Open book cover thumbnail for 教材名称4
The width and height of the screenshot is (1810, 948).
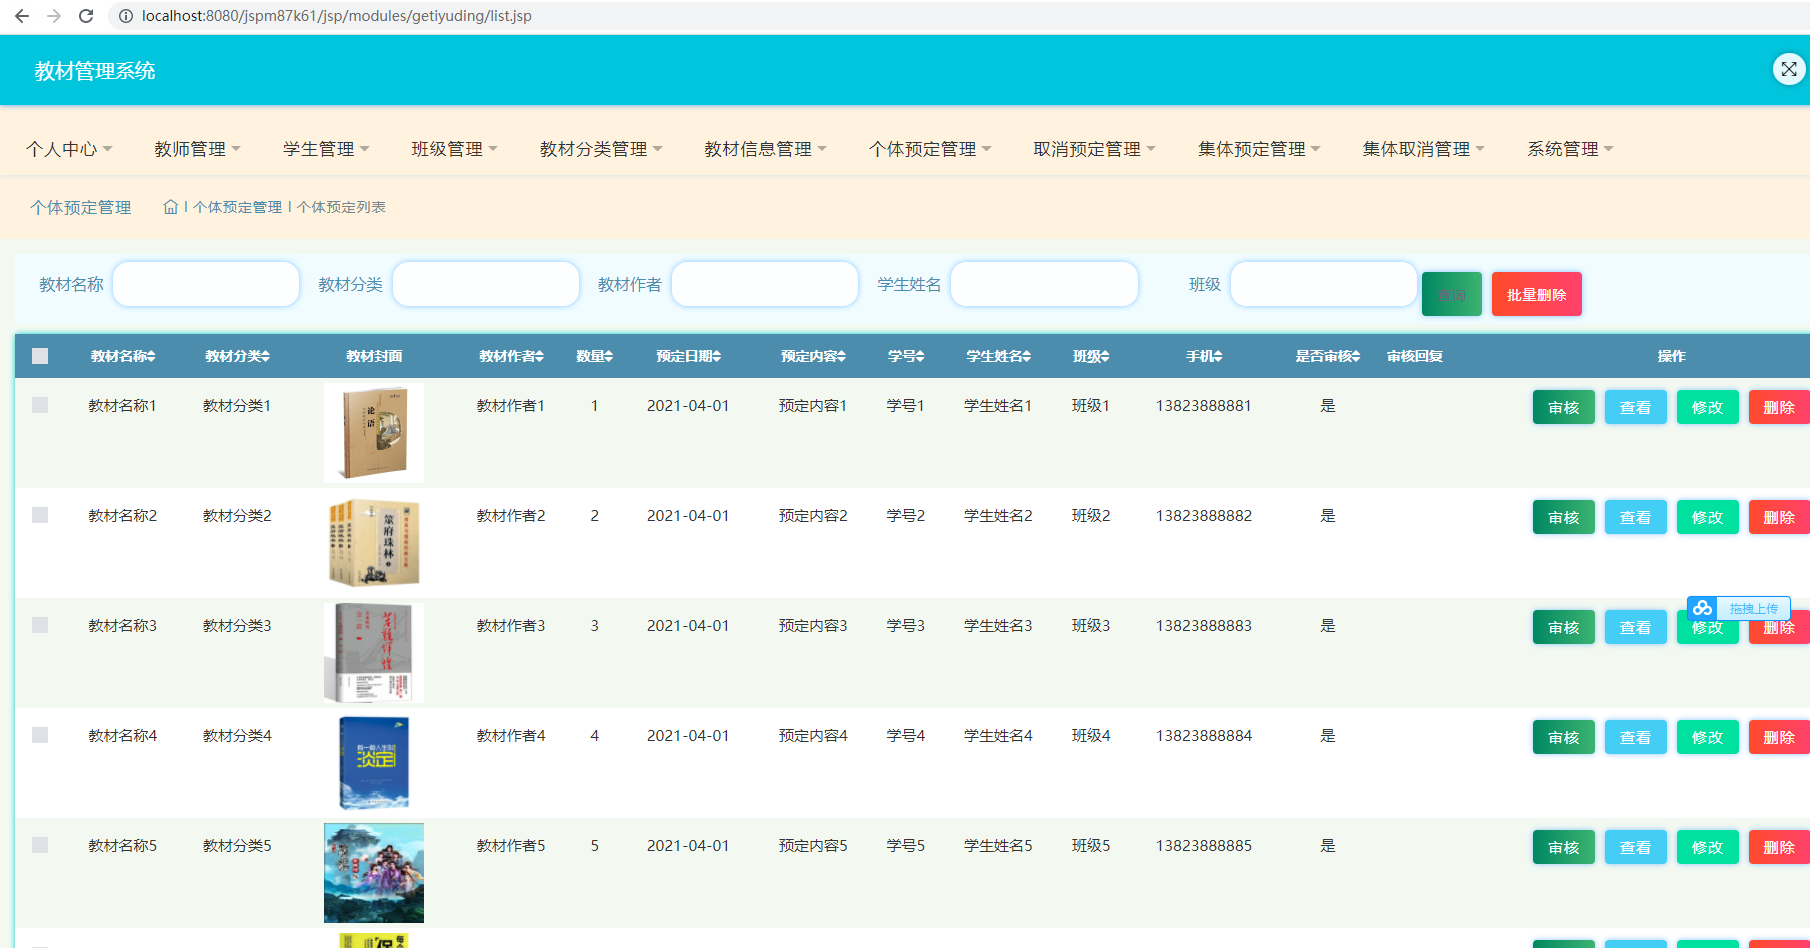tap(374, 763)
